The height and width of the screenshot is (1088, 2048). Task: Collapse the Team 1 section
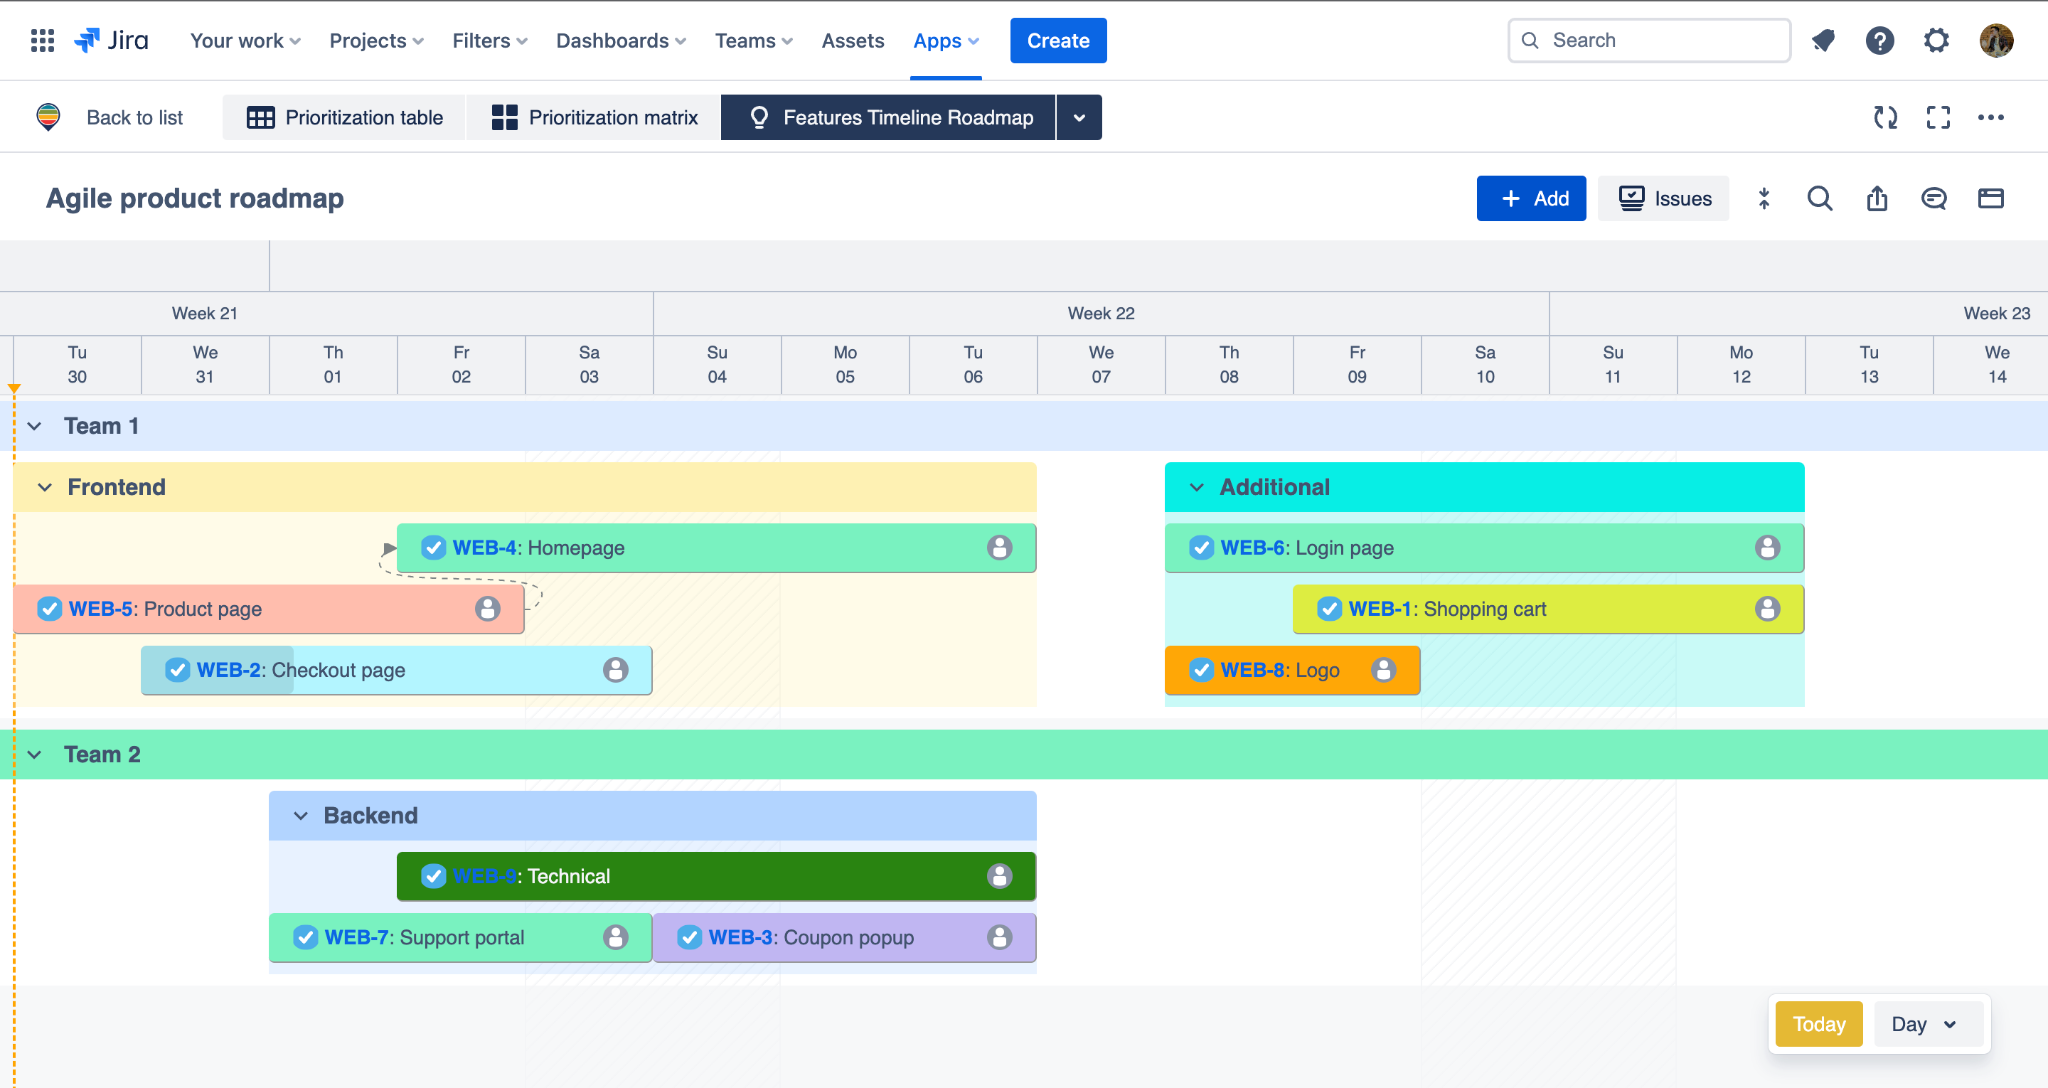coord(35,425)
